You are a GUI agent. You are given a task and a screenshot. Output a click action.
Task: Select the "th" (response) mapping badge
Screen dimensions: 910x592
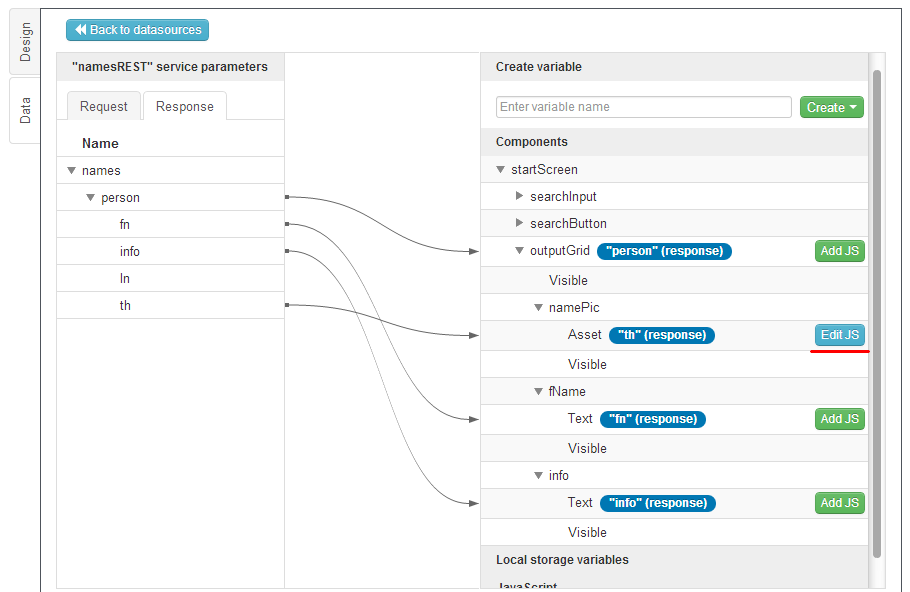click(661, 335)
